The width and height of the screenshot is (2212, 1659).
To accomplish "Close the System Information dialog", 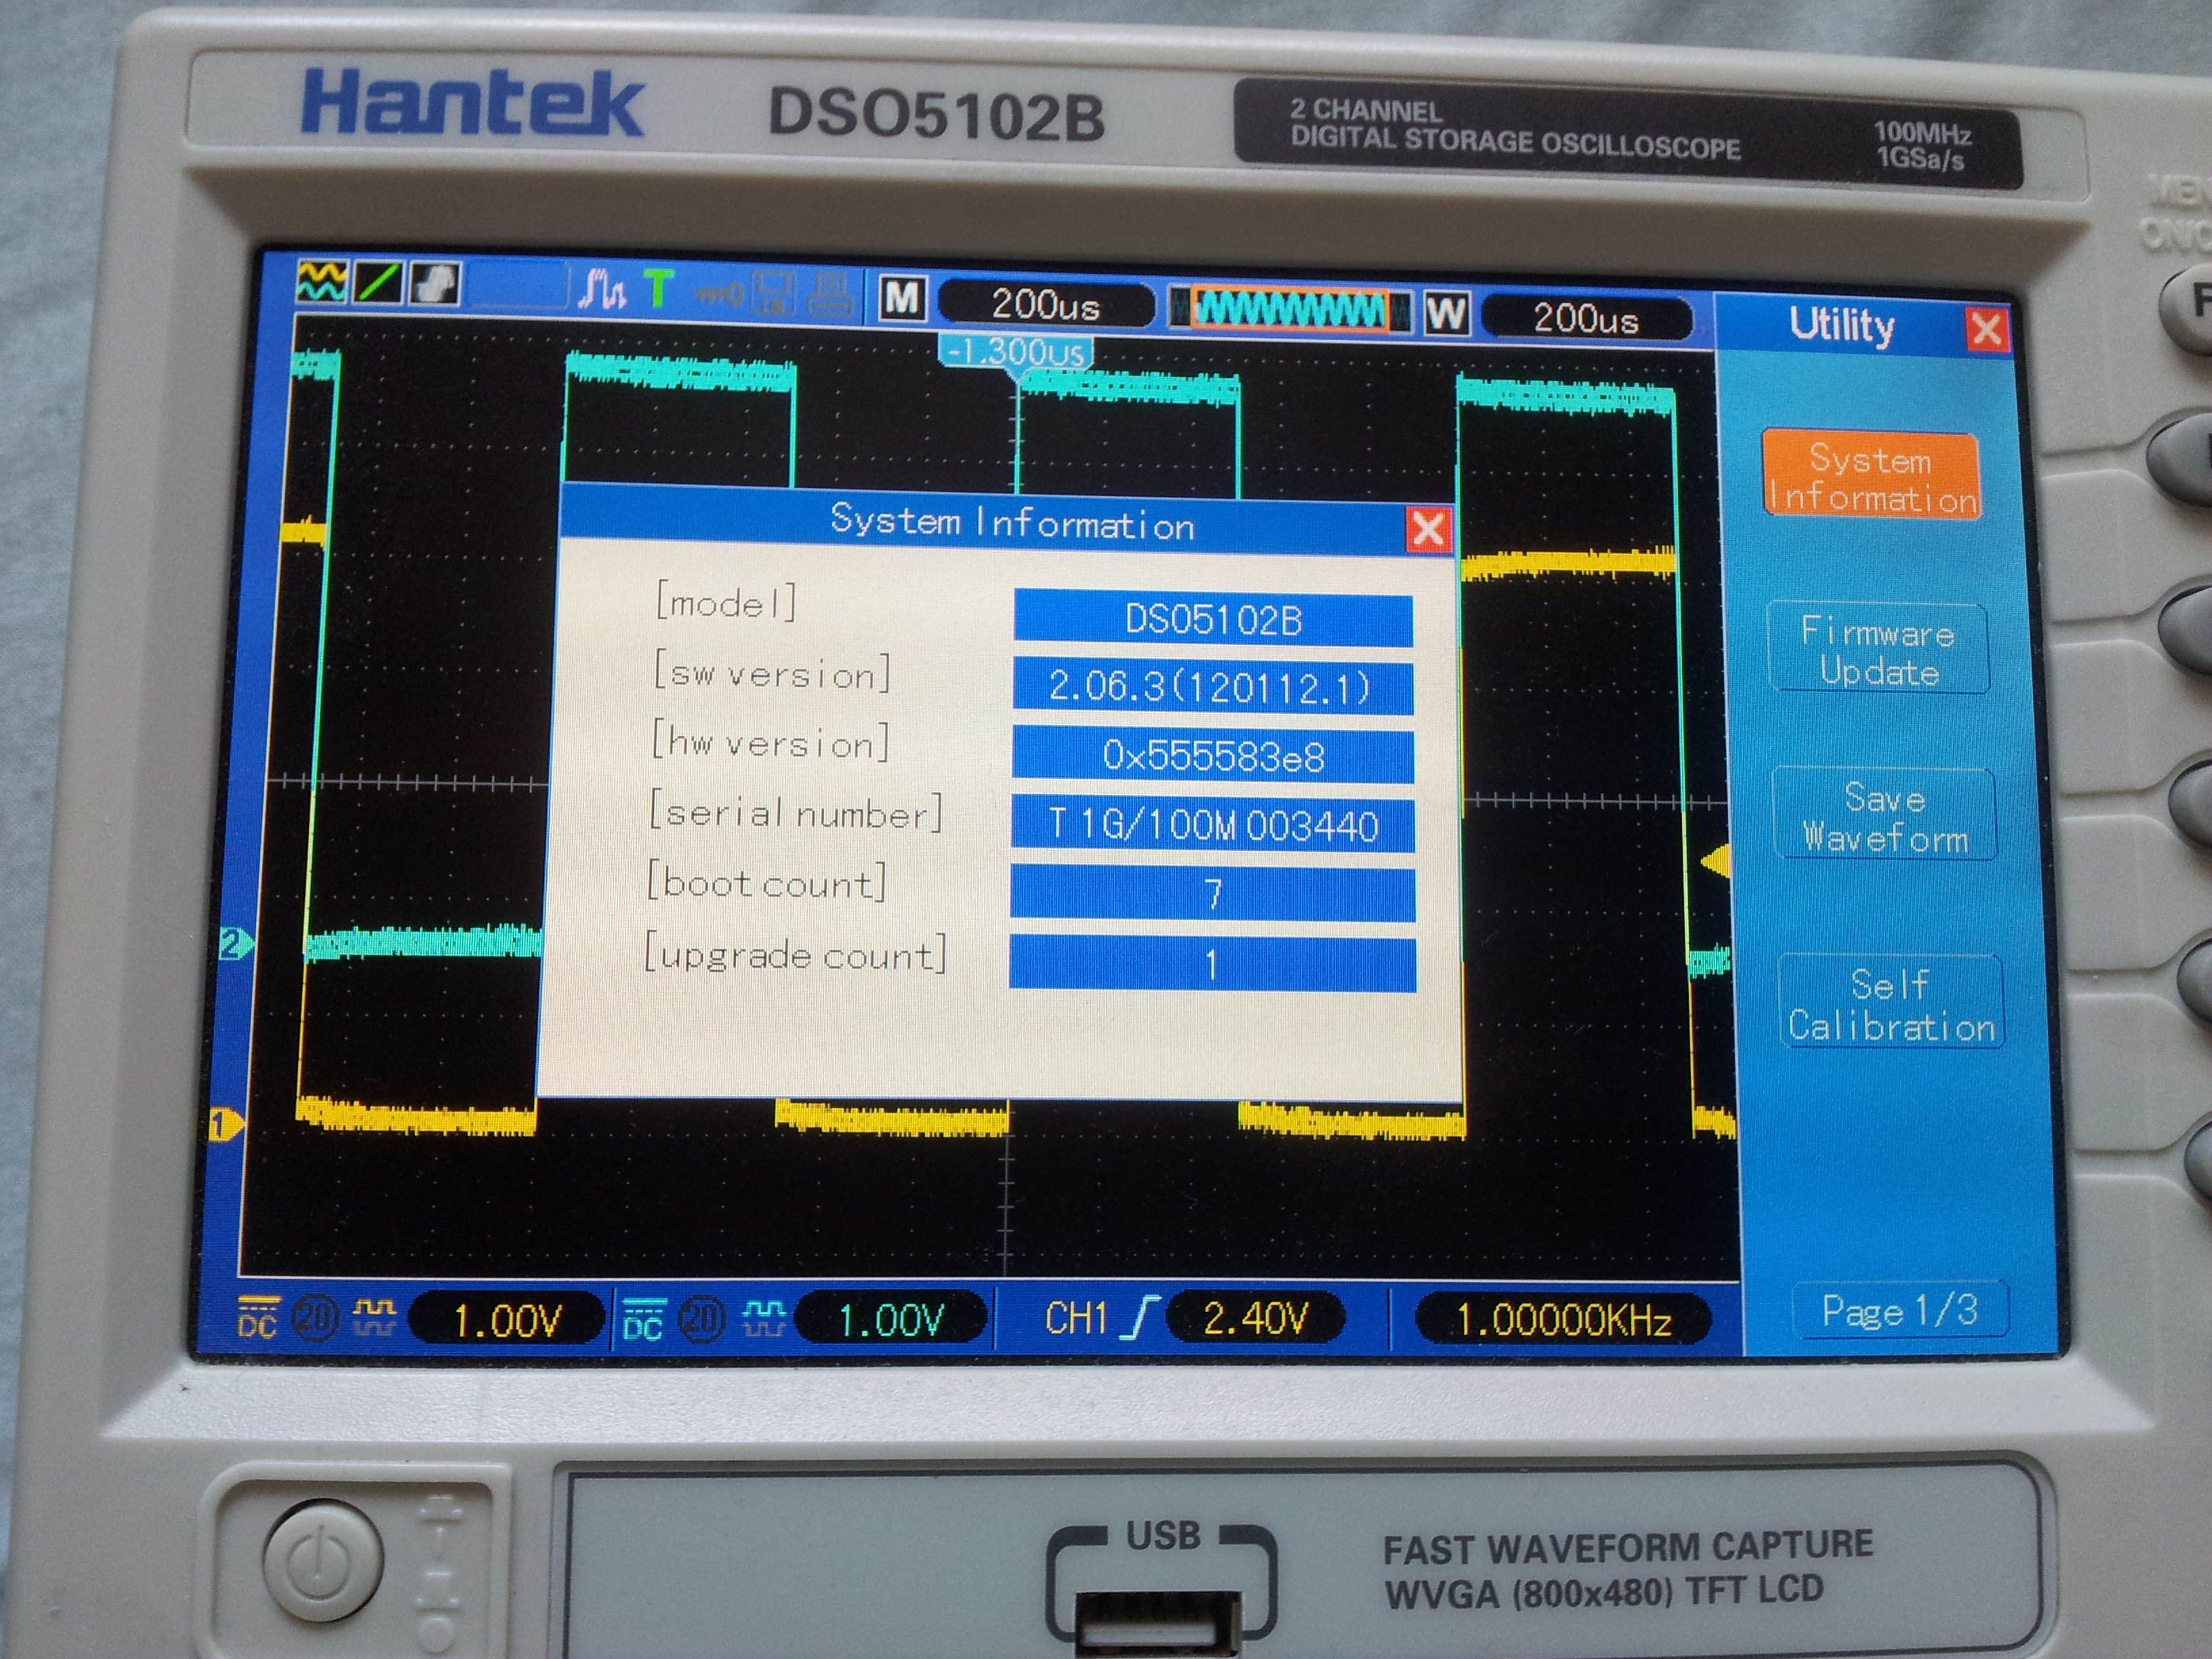I will click(1428, 529).
